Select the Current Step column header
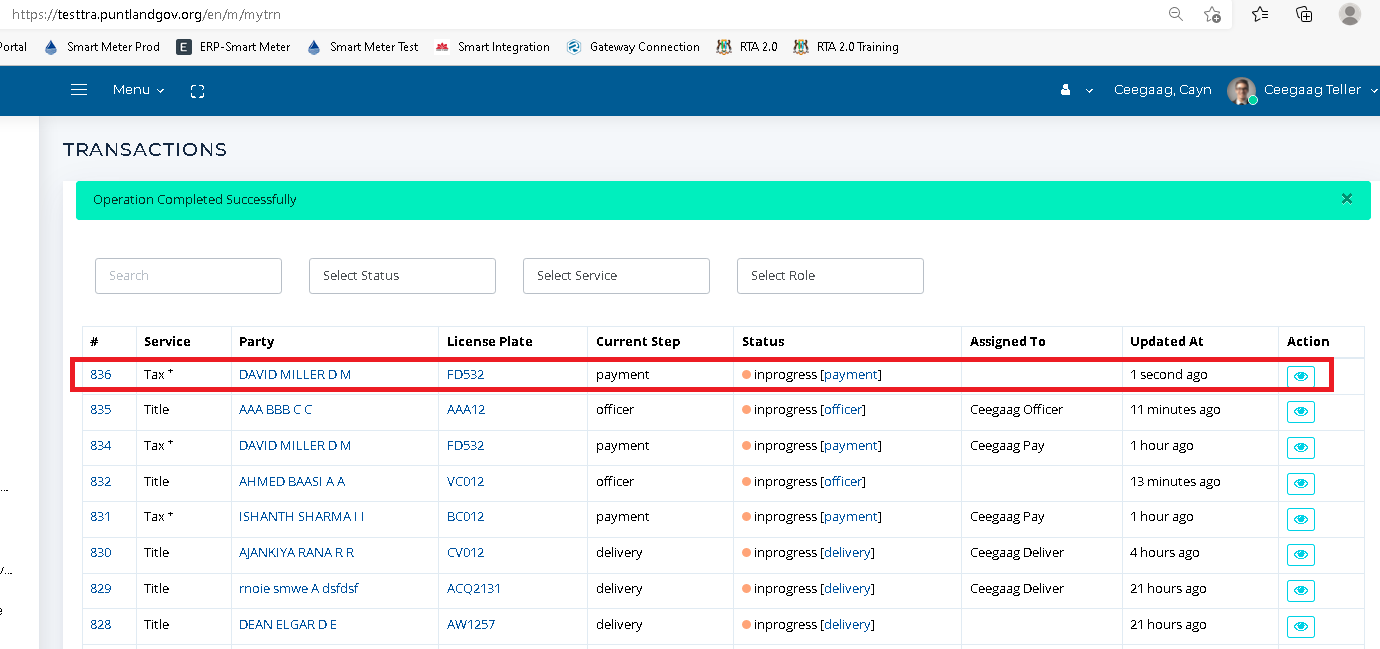The width and height of the screenshot is (1380, 649). click(638, 341)
